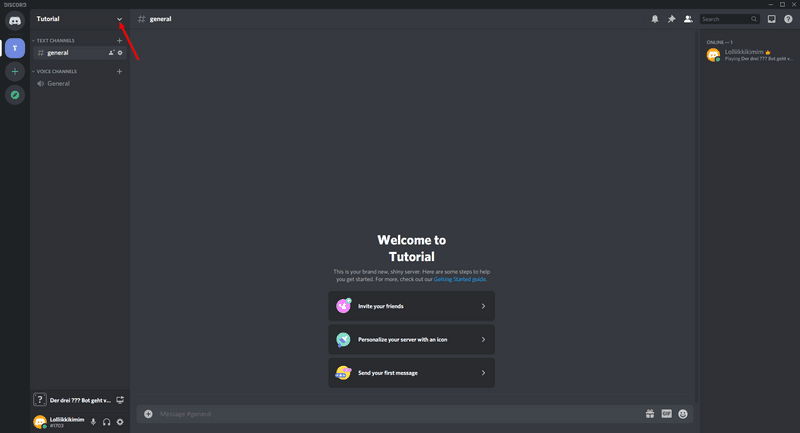Focus the Message #general input box

(398, 414)
